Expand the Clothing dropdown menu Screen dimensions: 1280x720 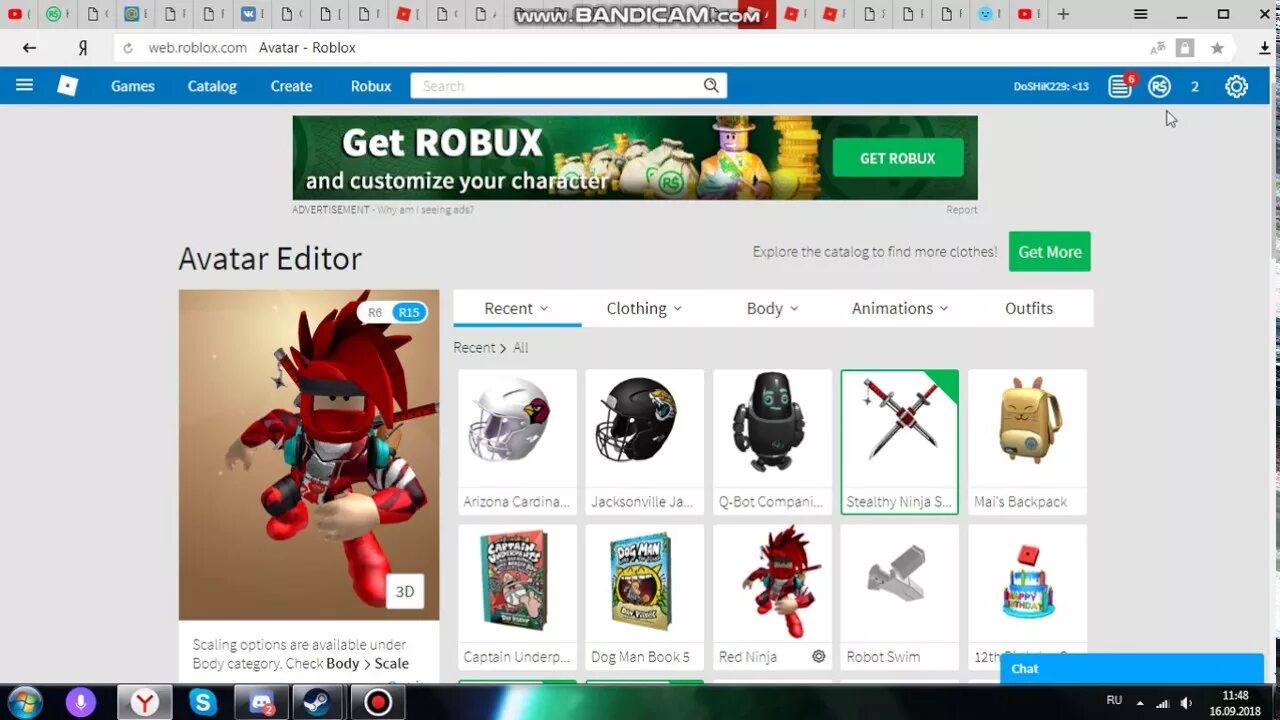coord(644,308)
